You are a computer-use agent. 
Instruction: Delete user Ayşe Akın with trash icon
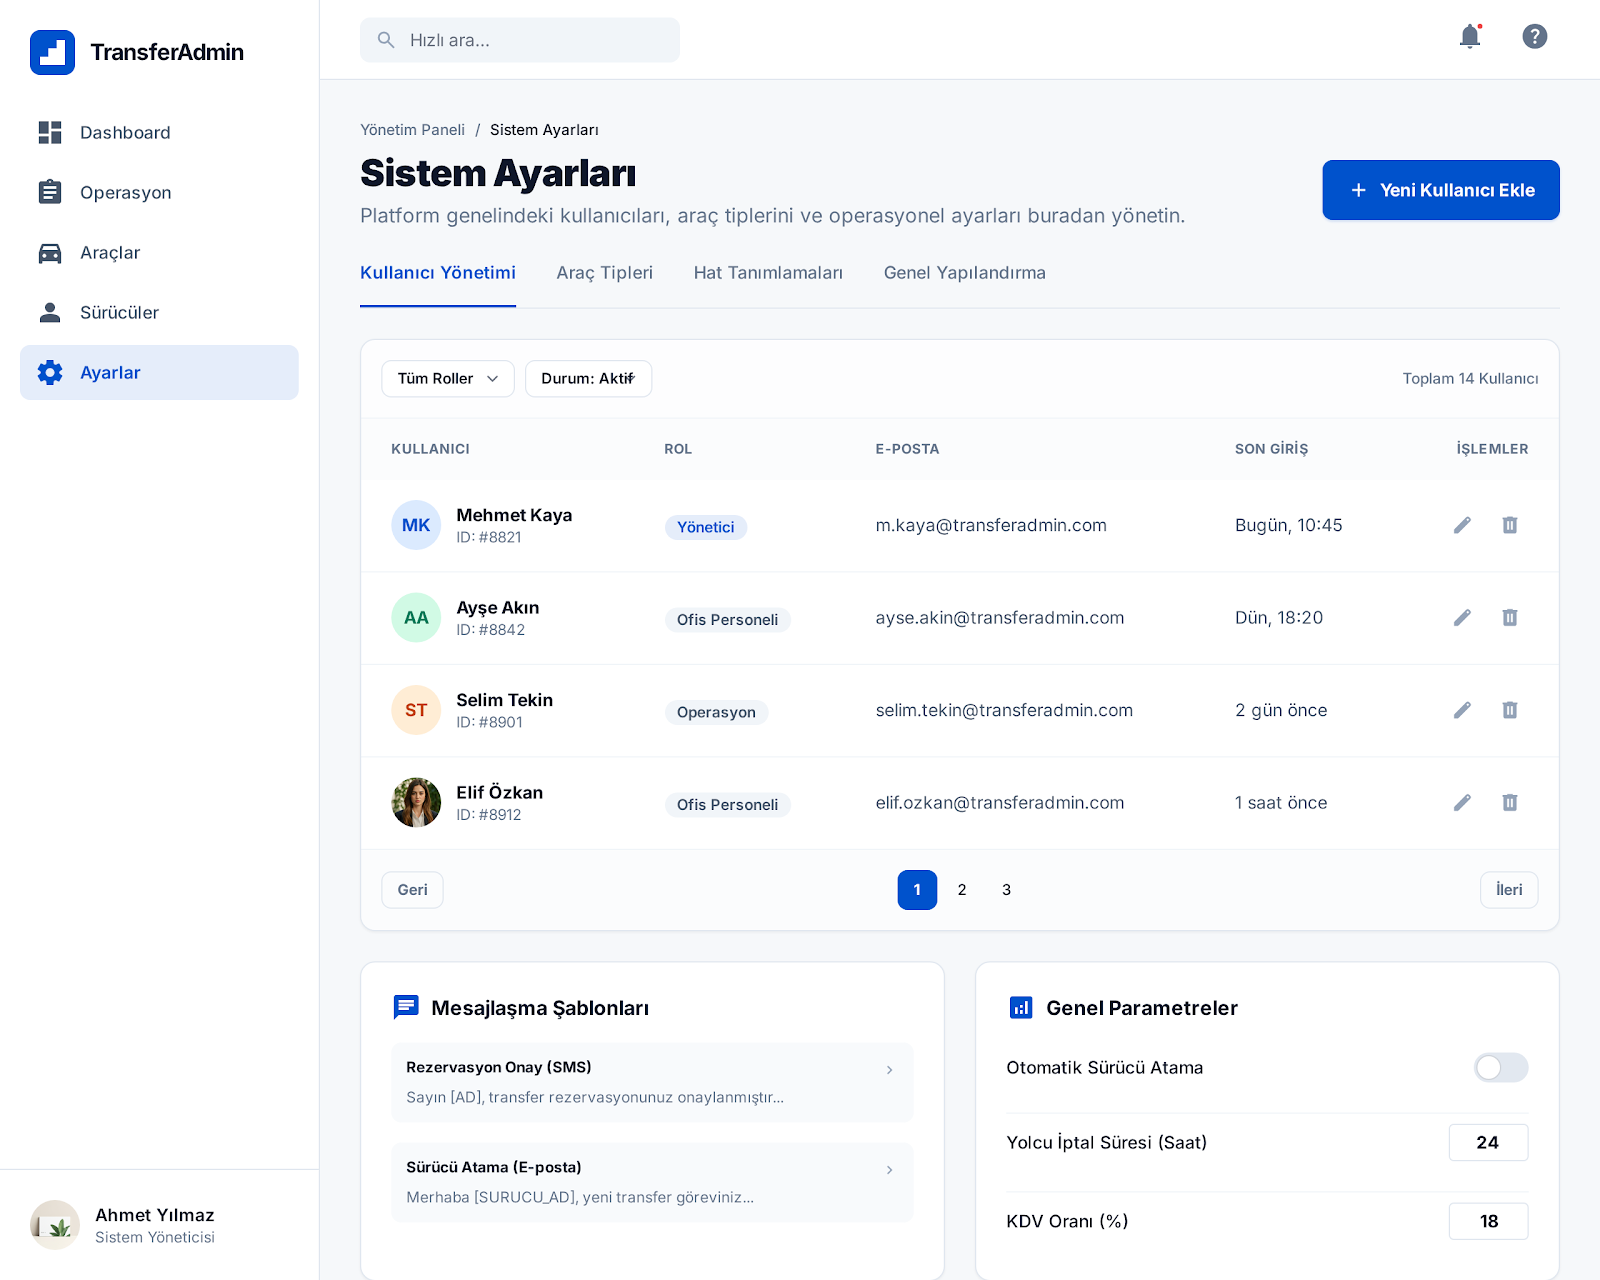coord(1509,618)
